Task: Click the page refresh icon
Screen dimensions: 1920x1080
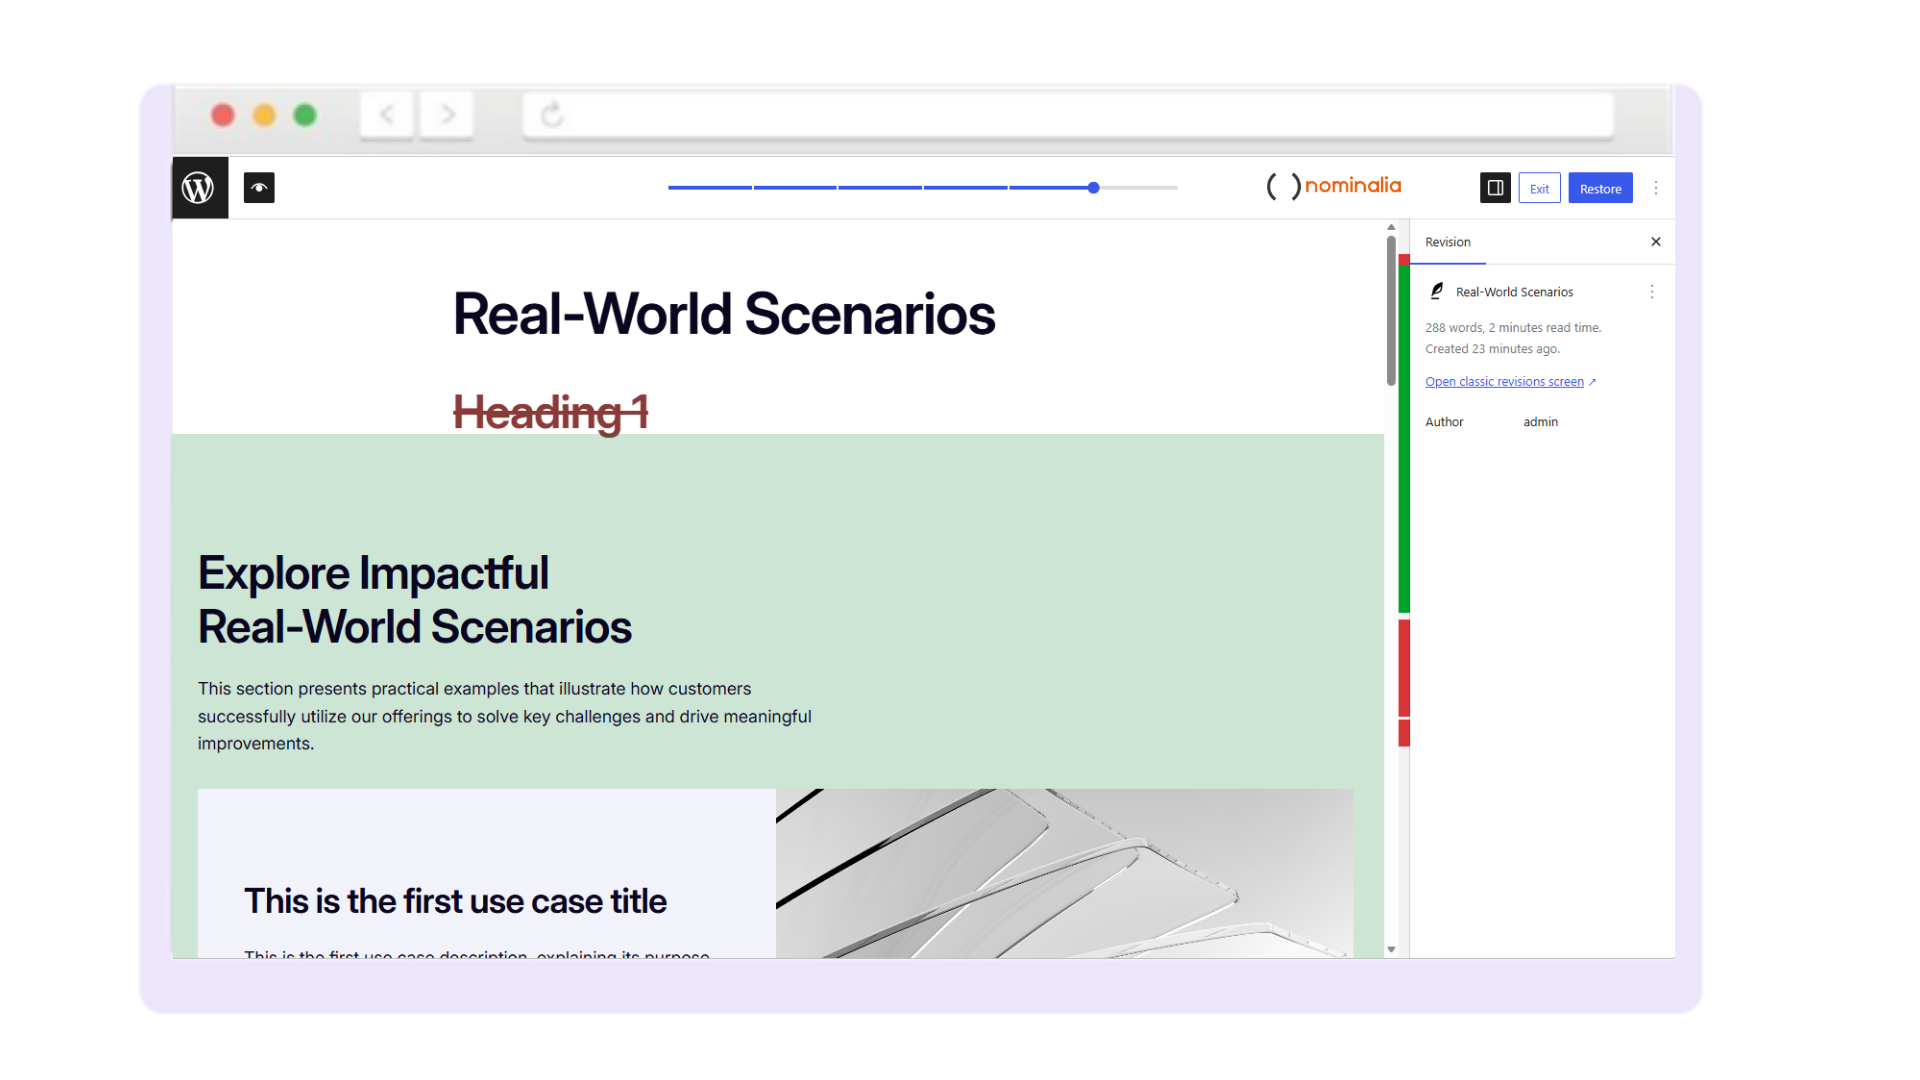Action: click(552, 116)
